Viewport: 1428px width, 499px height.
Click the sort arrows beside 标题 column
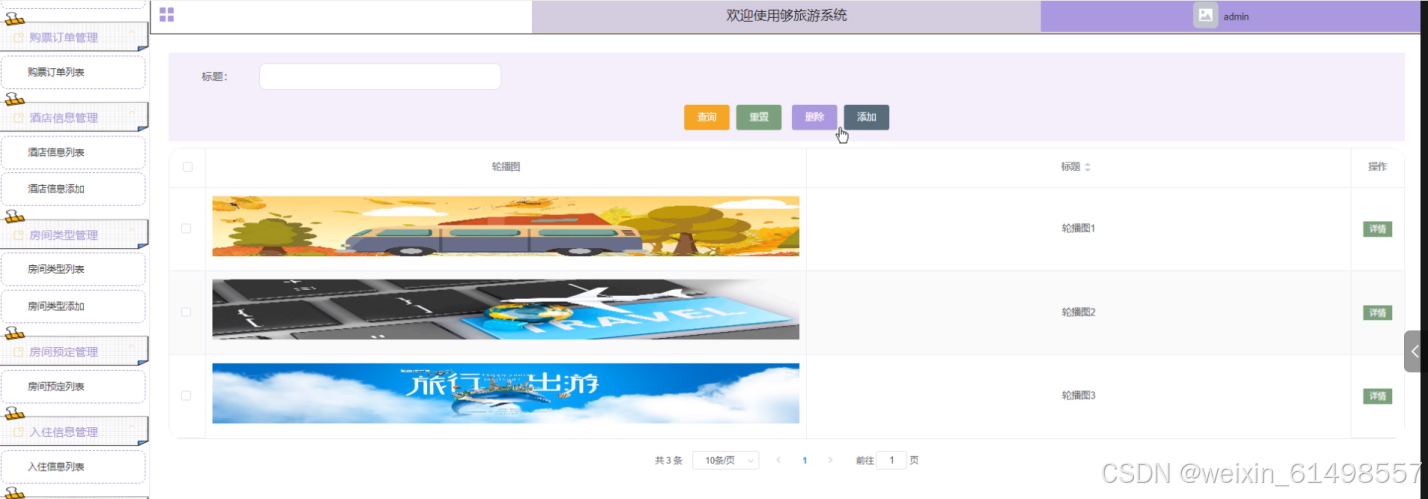(x=1087, y=167)
